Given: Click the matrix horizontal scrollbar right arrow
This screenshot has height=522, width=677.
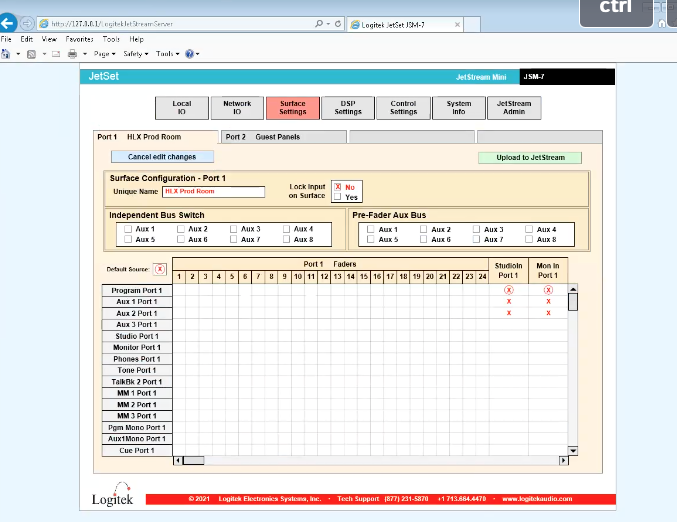Looking at the screenshot, I should click(x=563, y=461).
